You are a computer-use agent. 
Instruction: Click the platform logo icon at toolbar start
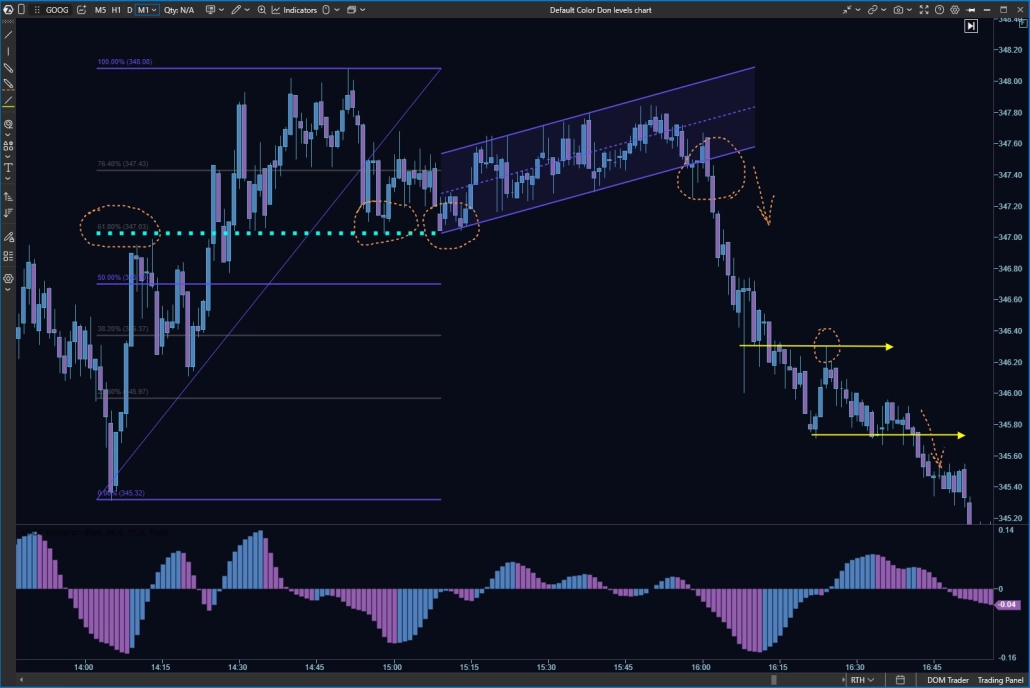click(8, 10)
